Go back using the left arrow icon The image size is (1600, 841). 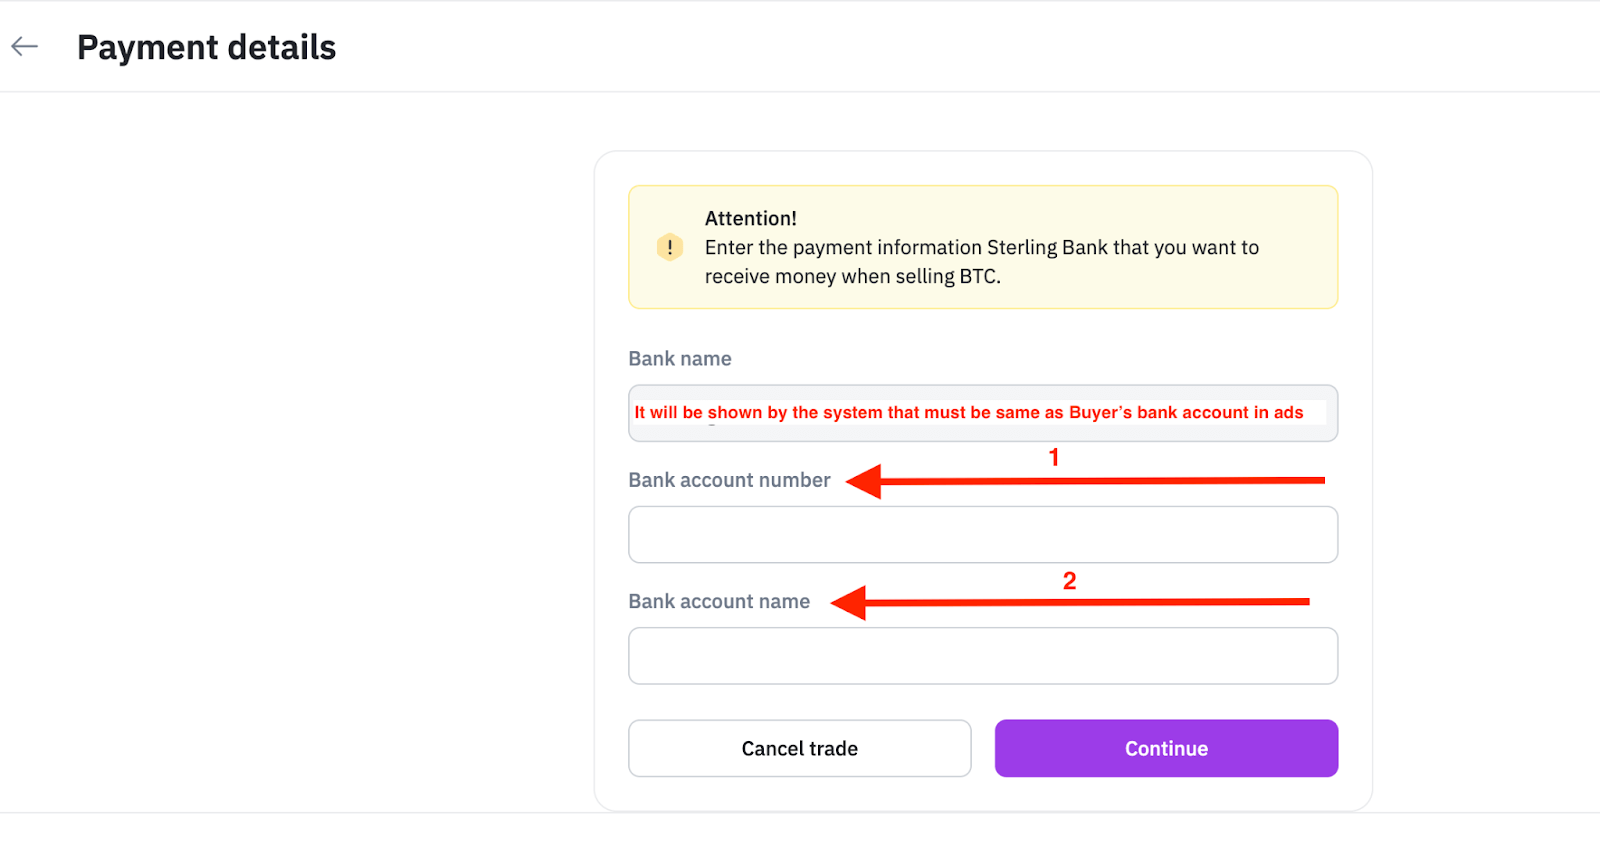point(25,46)
